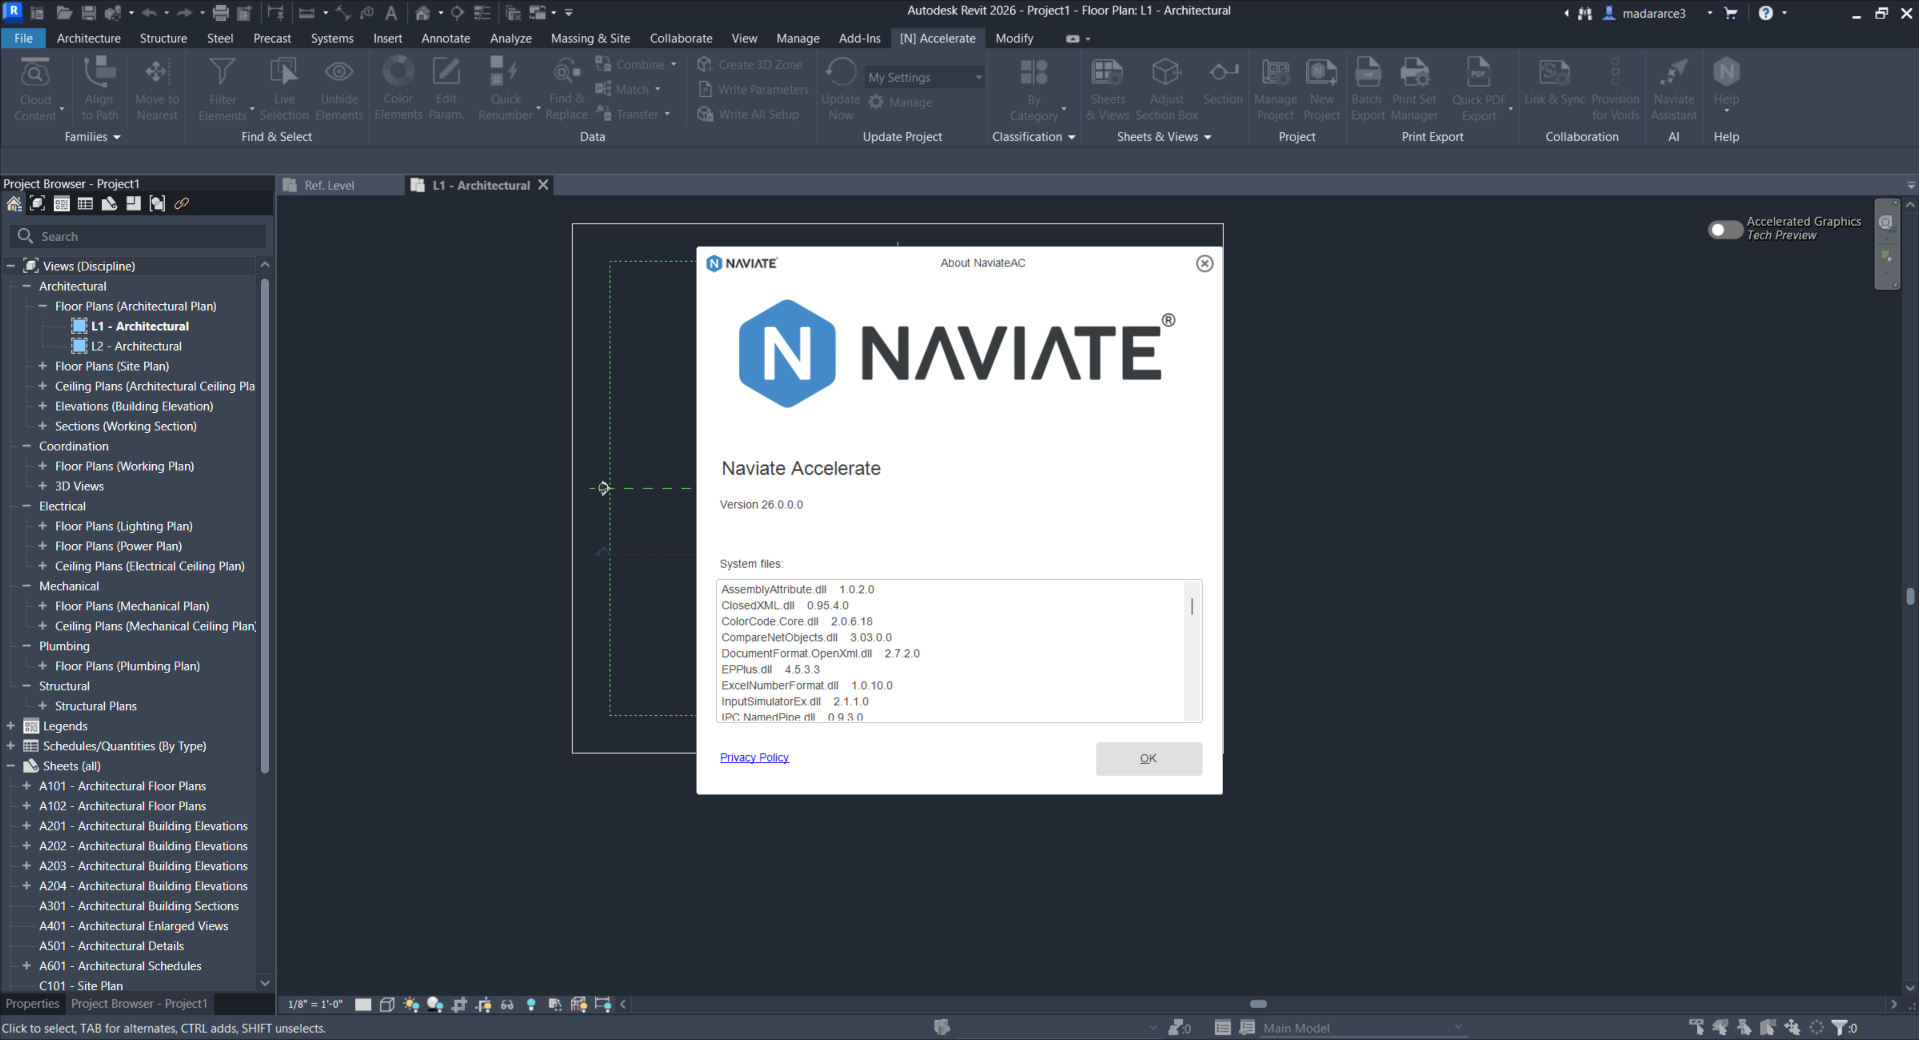The width and height of the screenshot is (1920, 1040).
Task: Click the signed-in user madararce3
Action: [1654, 13]
